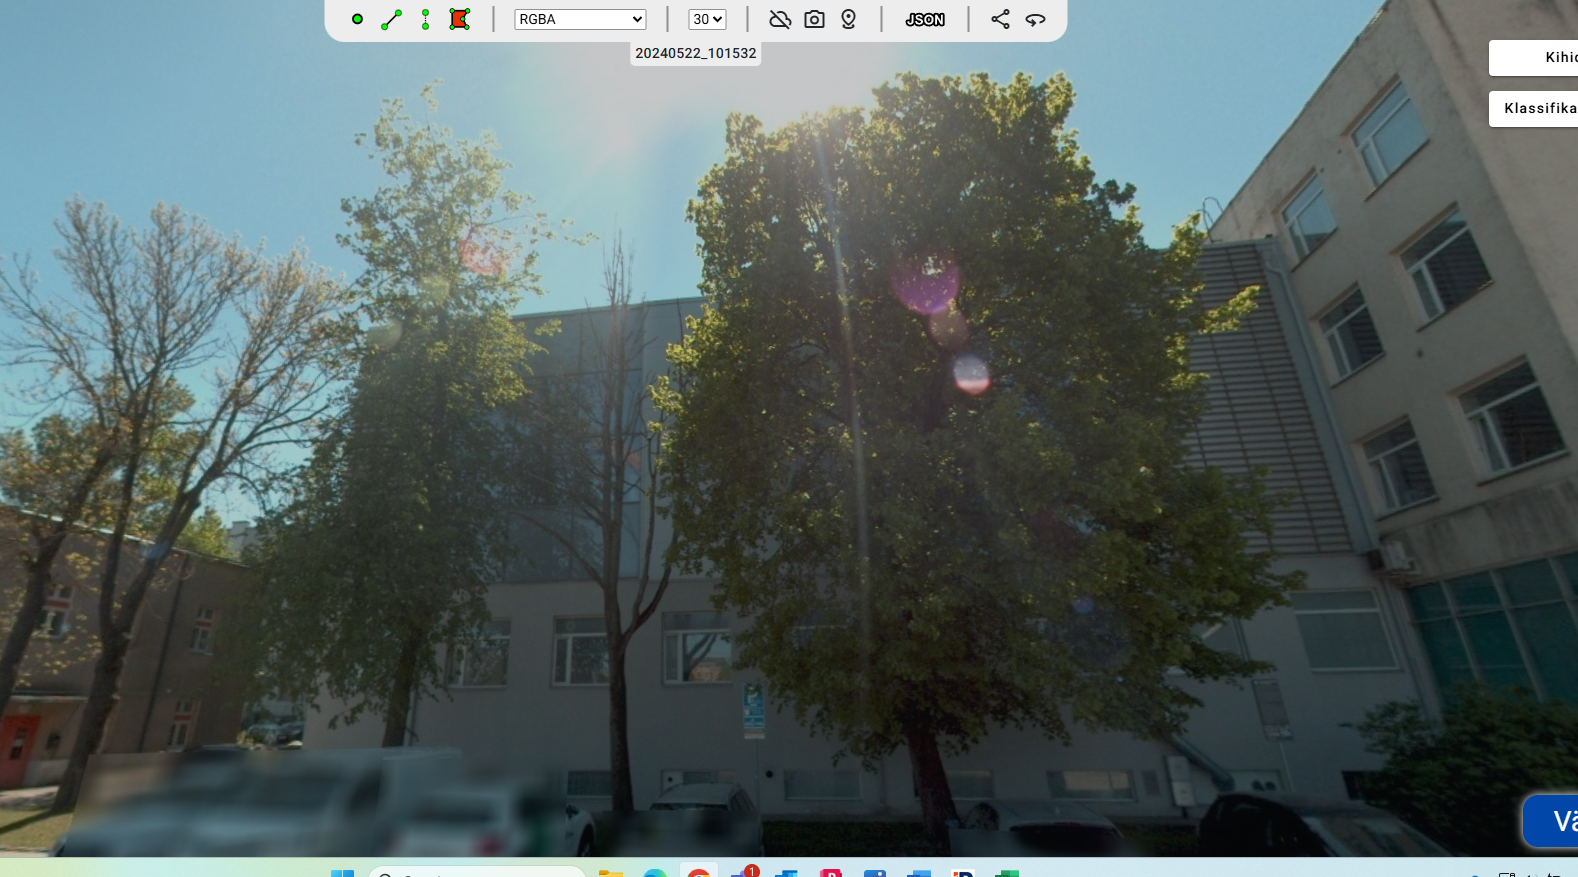Open File Explorer from the taskbar
The image size is (1578, 877).
coord(610,872)
